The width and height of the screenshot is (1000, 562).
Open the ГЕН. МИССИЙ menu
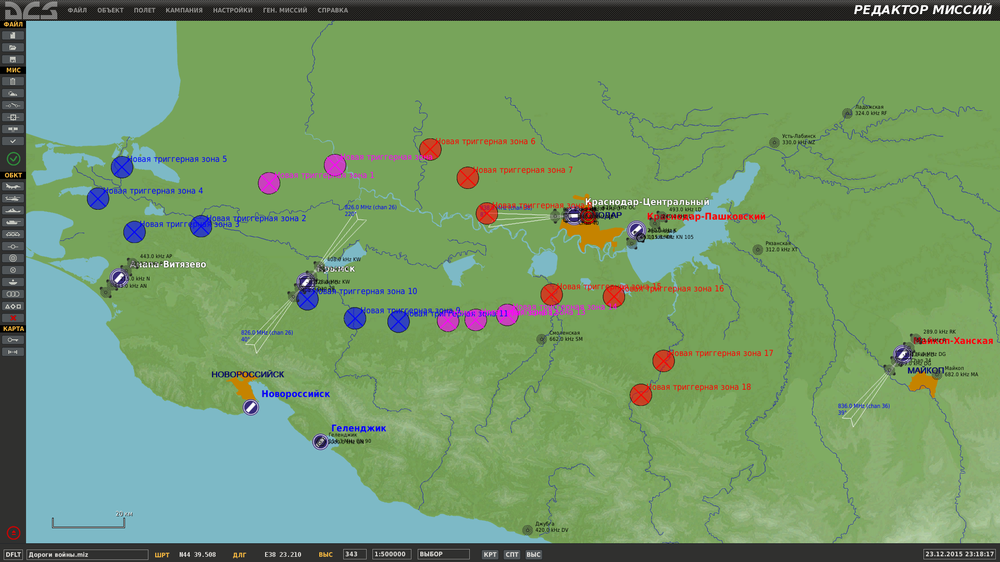[284, 10]
